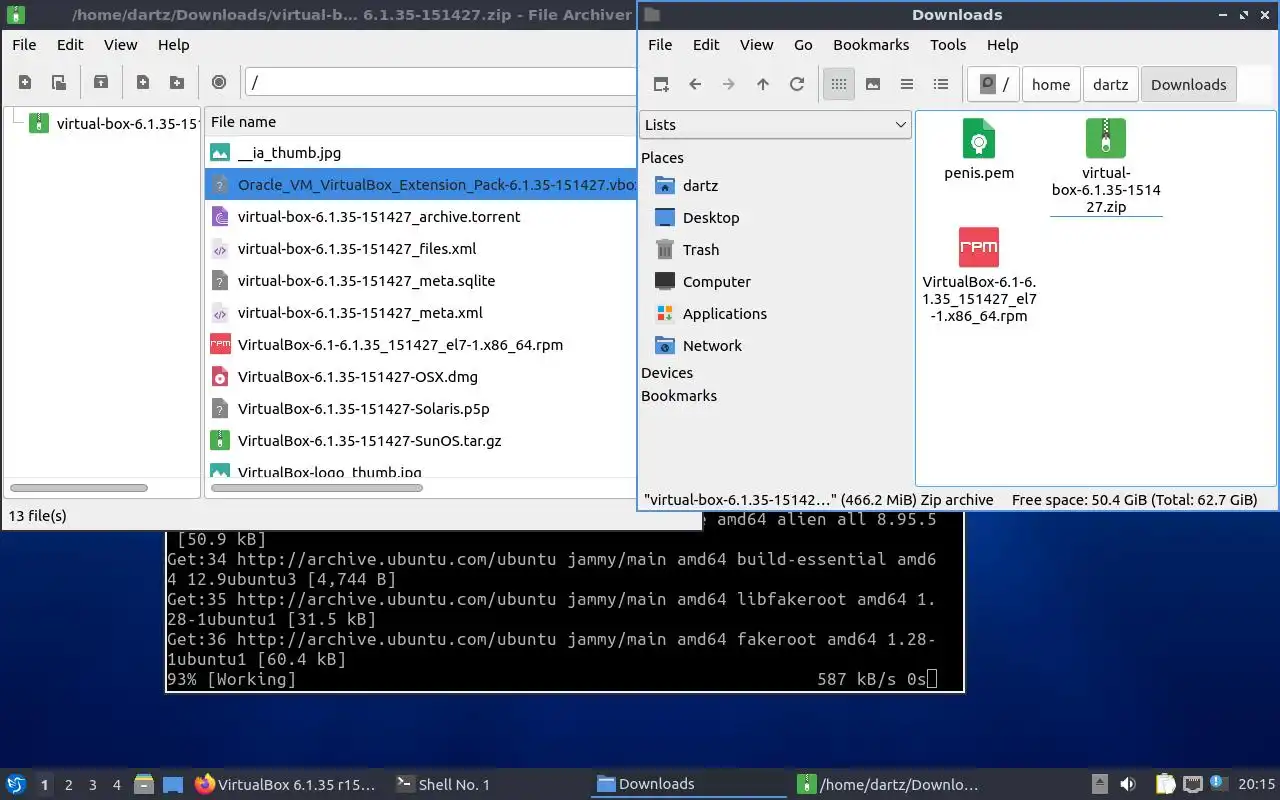Screen dimensions: 1280x800
Task: Click the dartz breadcrumb button
Action: coord(1110,85)
